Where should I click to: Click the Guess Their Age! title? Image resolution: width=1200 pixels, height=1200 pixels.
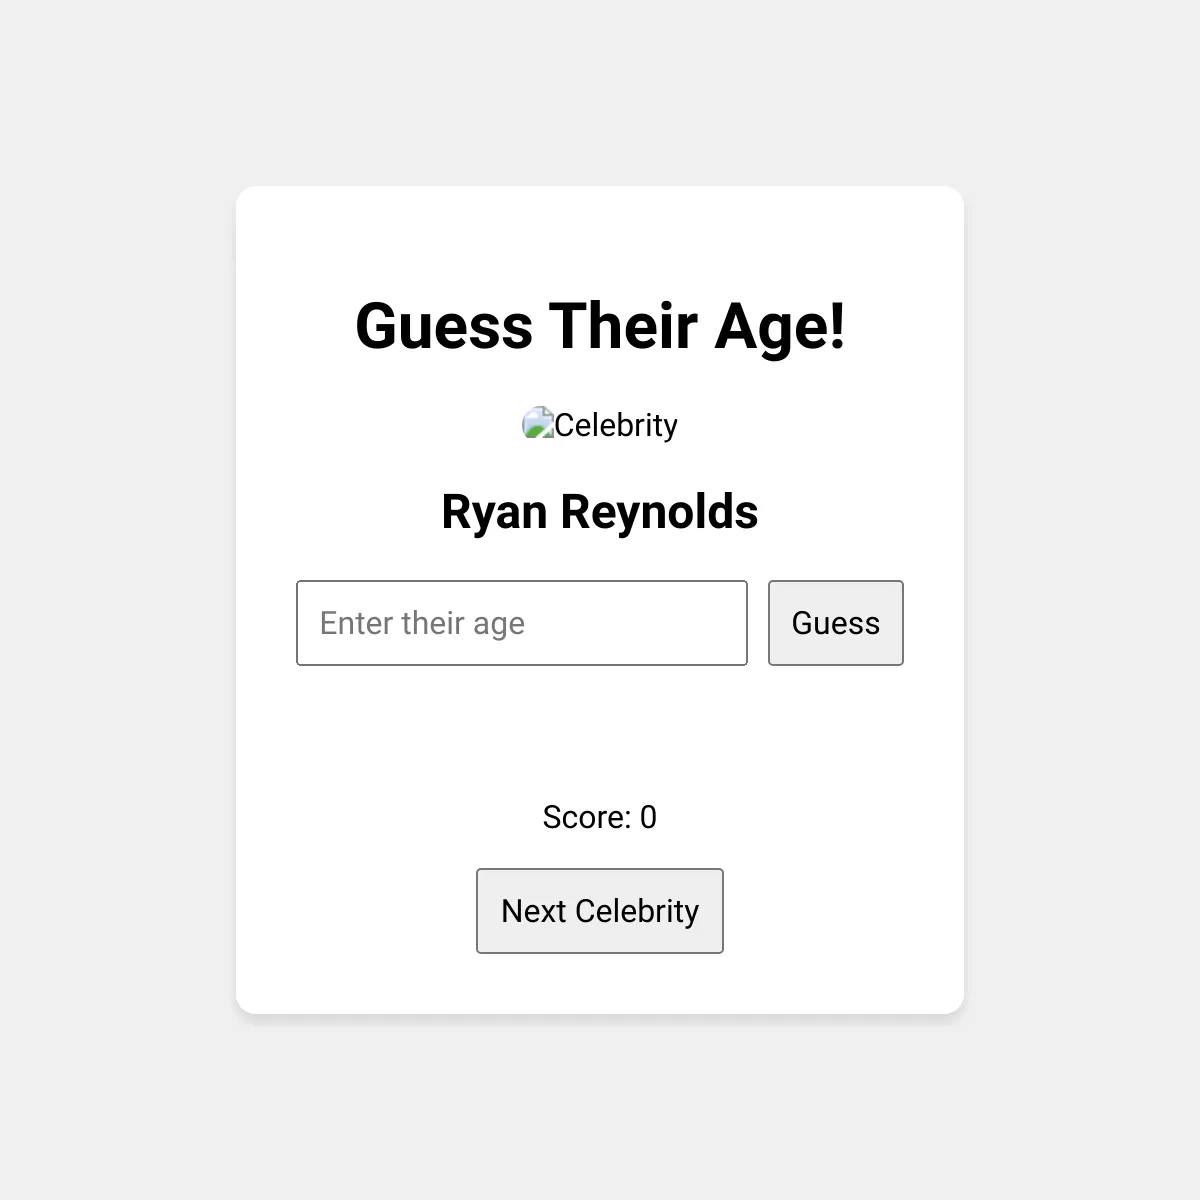[x=600, y=326]
